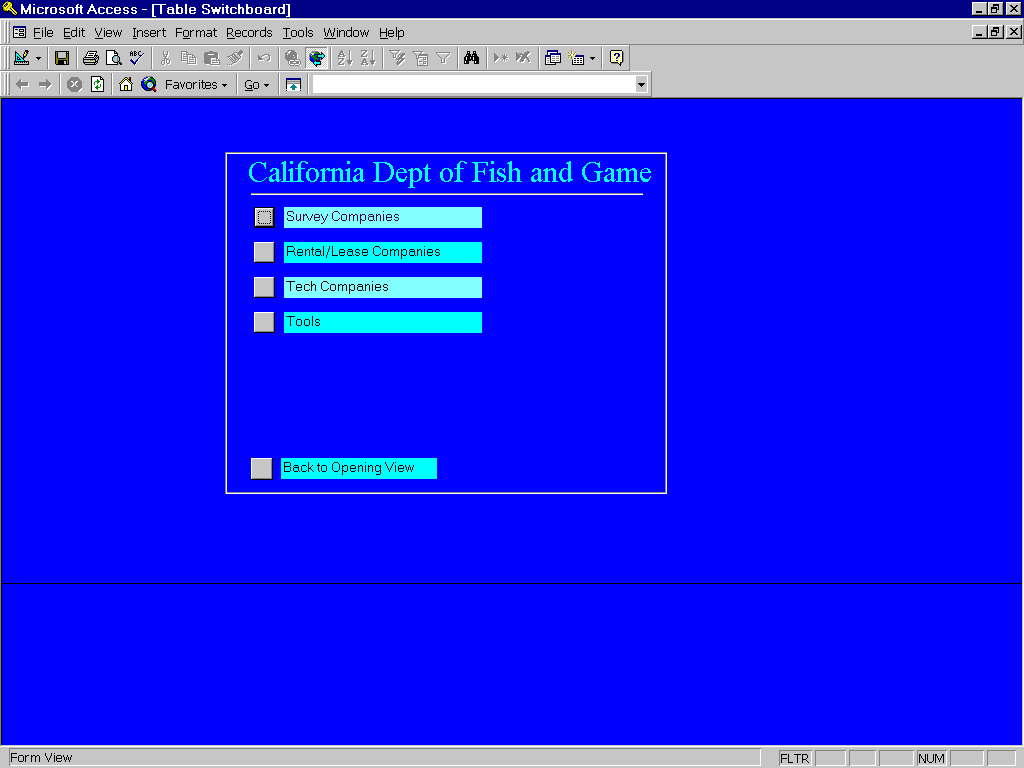Click the Web Toolbar toggle icon

click(x=317, y=58)
